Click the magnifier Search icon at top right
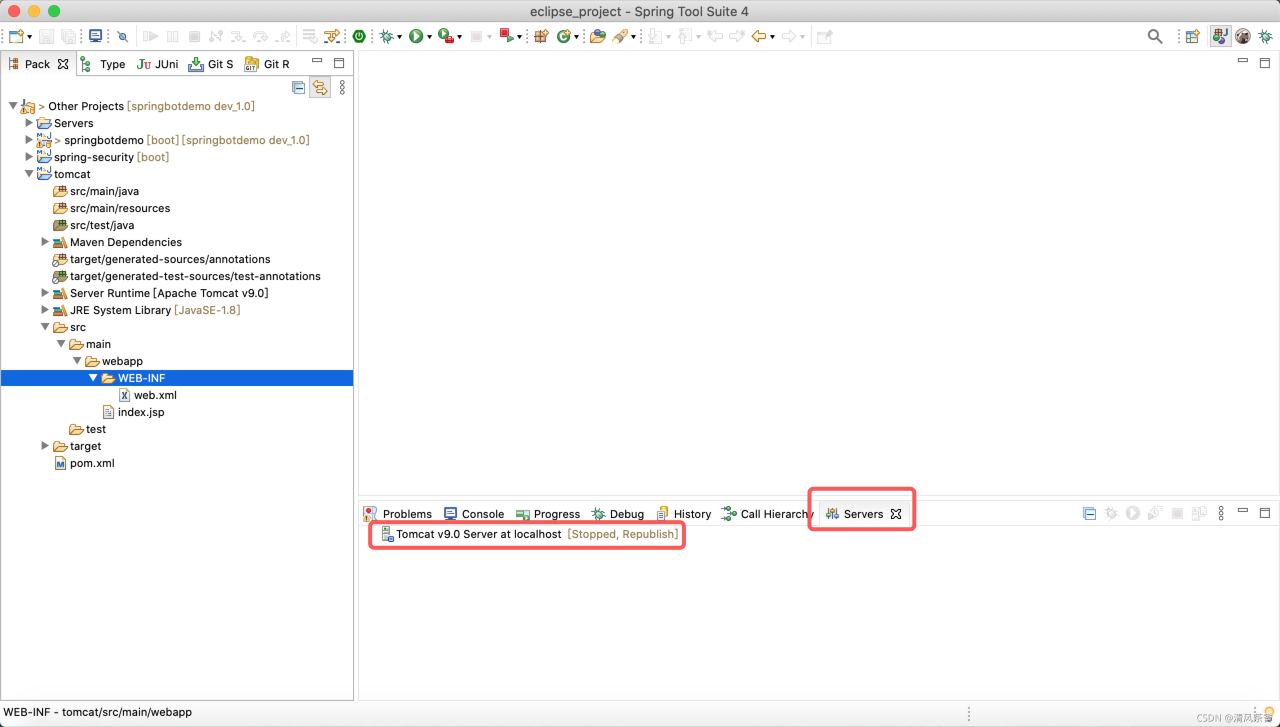The height and width of the screenshot is (727, 1280). (1155, 36)
